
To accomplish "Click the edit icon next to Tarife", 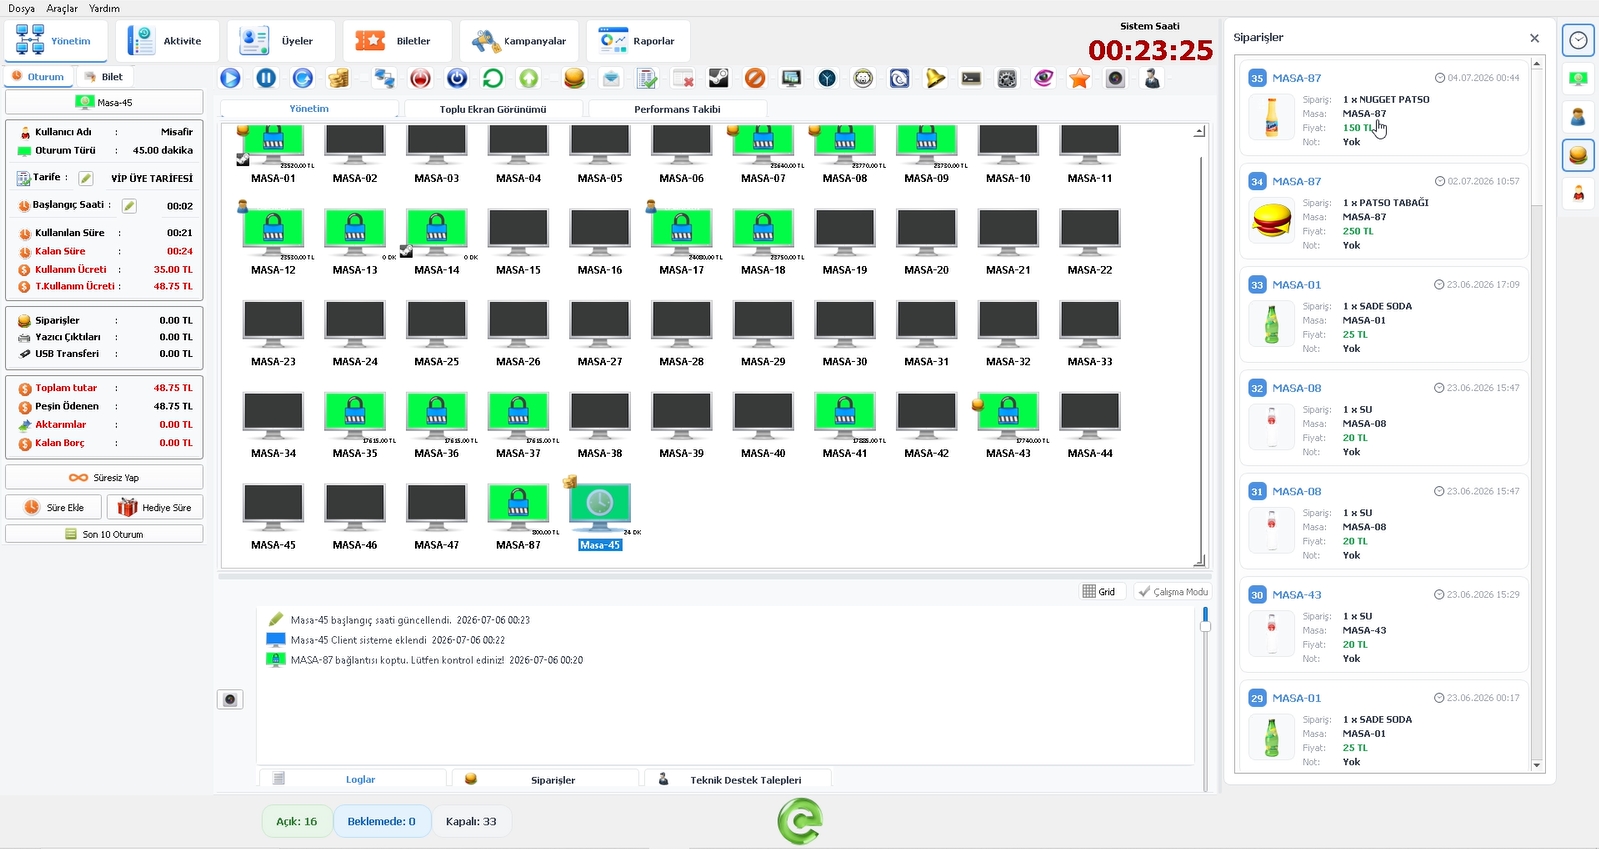I will click(86, 178).
